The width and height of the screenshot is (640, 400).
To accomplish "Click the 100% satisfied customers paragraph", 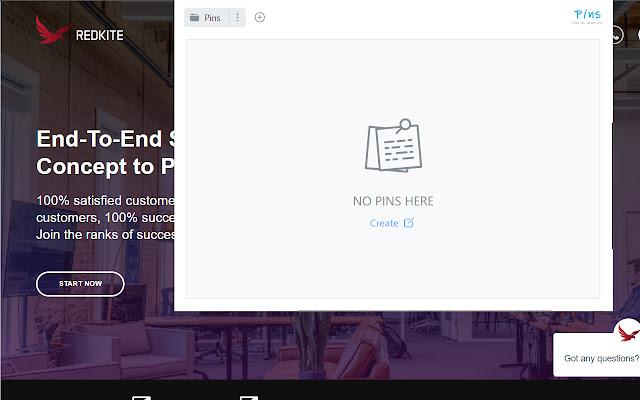I will coord(105,218).
